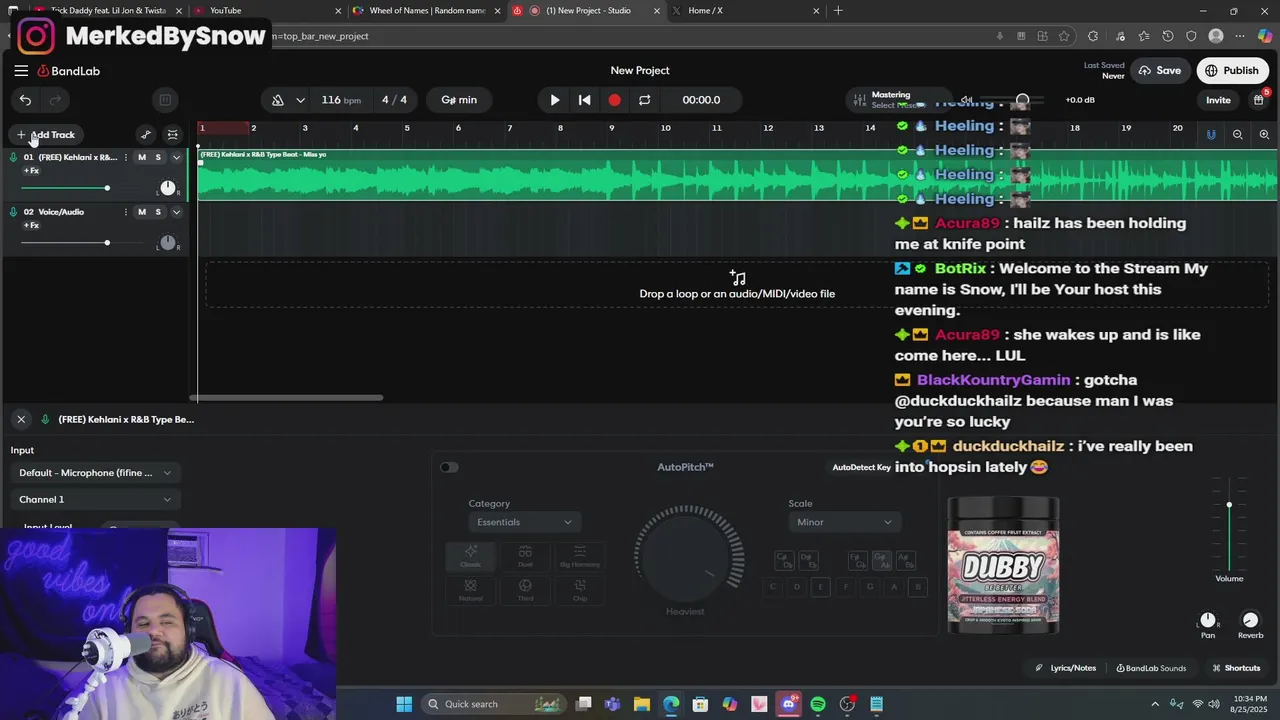1280x720 pixels.
Task: Open the Minor scale dropdown
Action: [x=845, y=522]
